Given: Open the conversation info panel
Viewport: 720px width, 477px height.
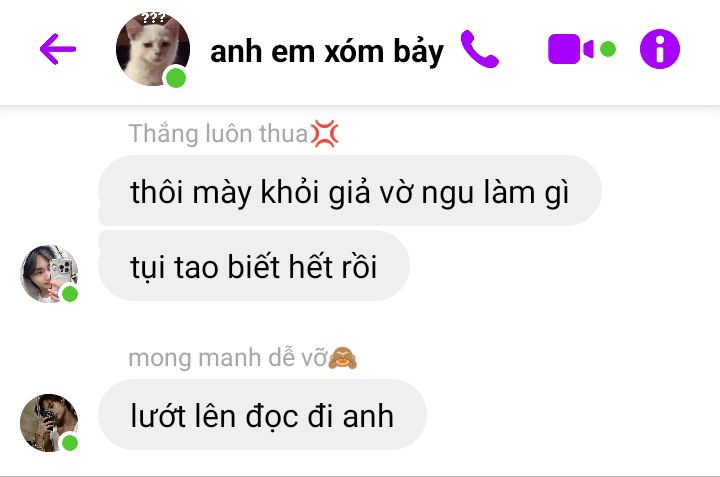Looking at the screenshot, I should 660,49.
